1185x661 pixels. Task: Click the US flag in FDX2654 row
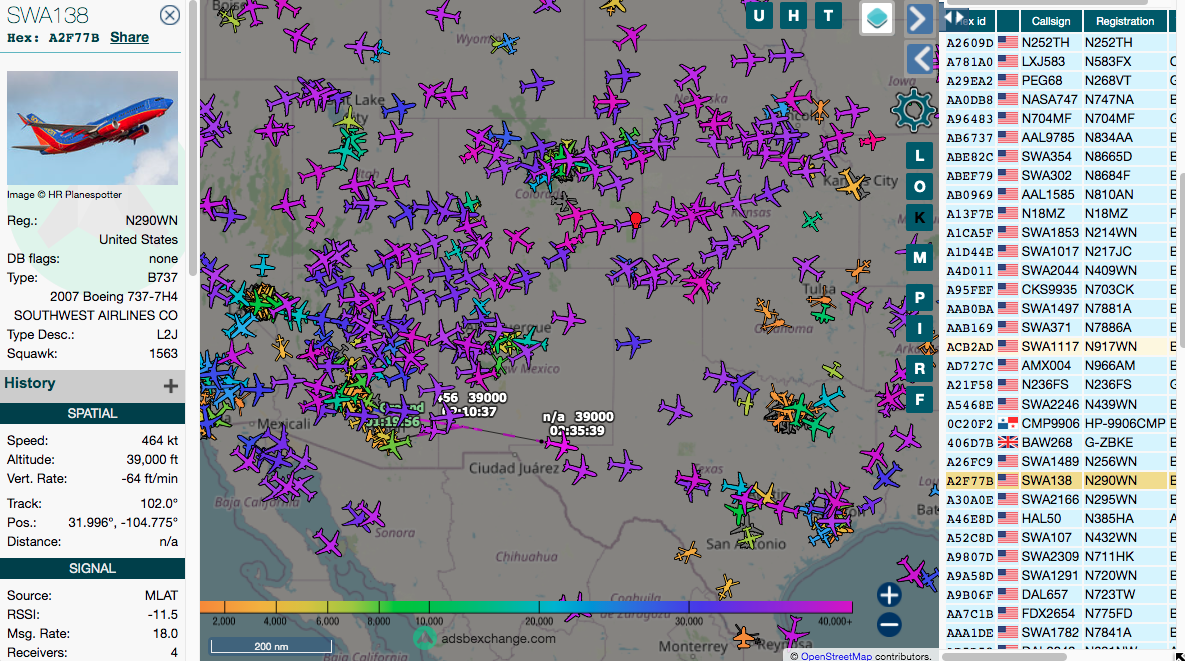(1007, 613)
